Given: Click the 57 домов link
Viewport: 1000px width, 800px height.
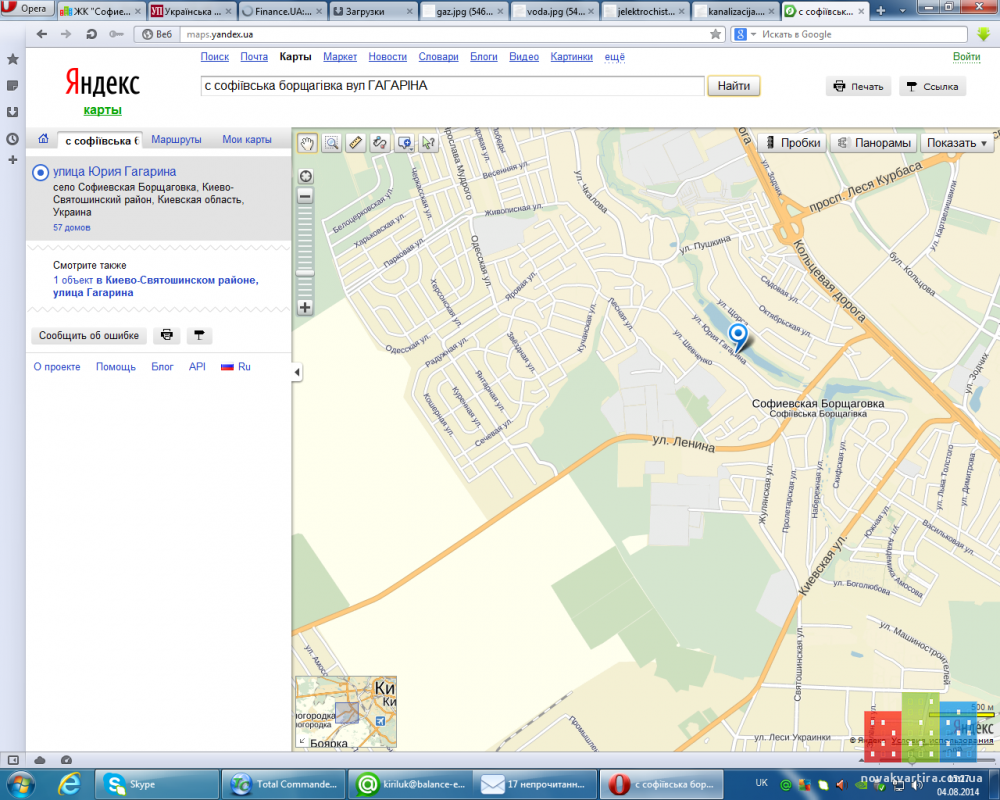Looking at the screenshot, I should [x=71, y=228].
